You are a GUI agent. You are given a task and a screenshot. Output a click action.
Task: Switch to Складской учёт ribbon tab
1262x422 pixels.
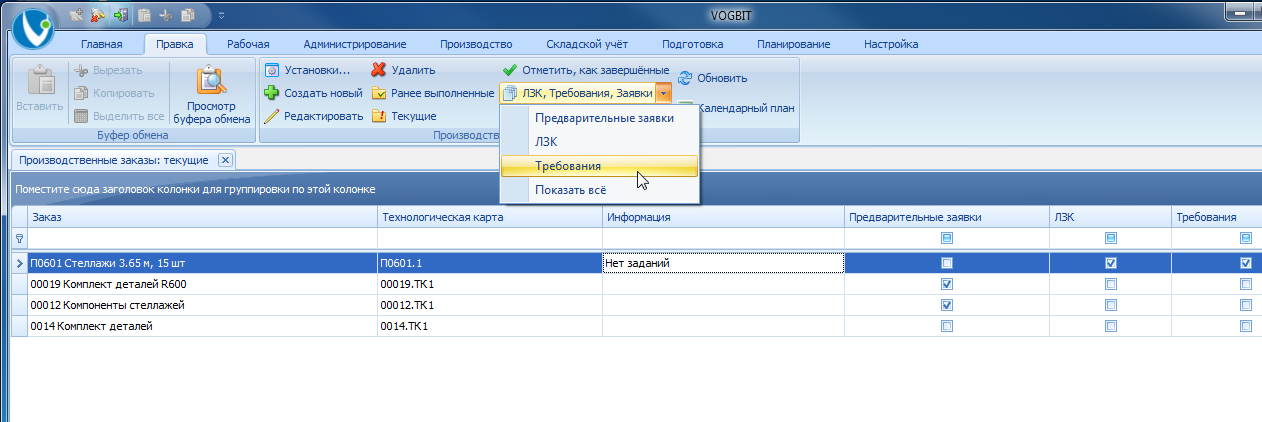tap(588, 44)
